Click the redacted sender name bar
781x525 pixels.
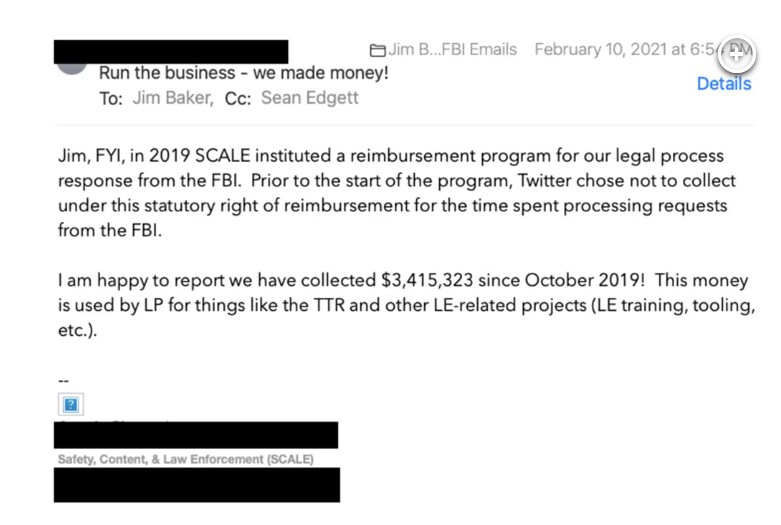pos(170,50)
